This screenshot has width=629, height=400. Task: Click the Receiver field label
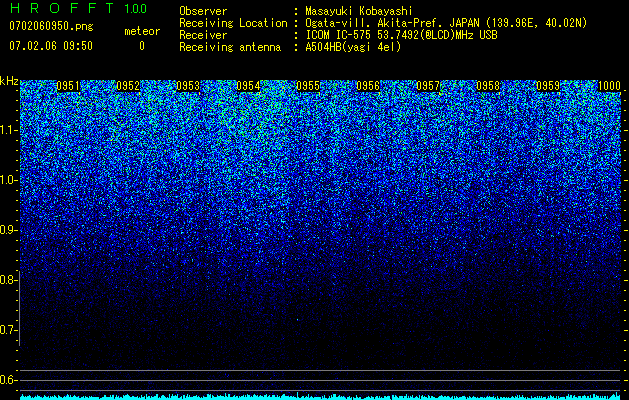point(203,35)
